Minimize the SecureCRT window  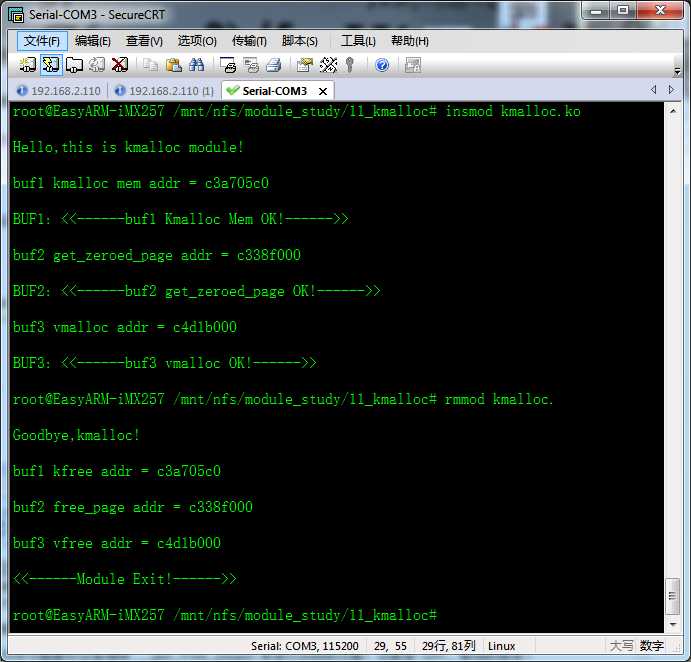[596, 11]
